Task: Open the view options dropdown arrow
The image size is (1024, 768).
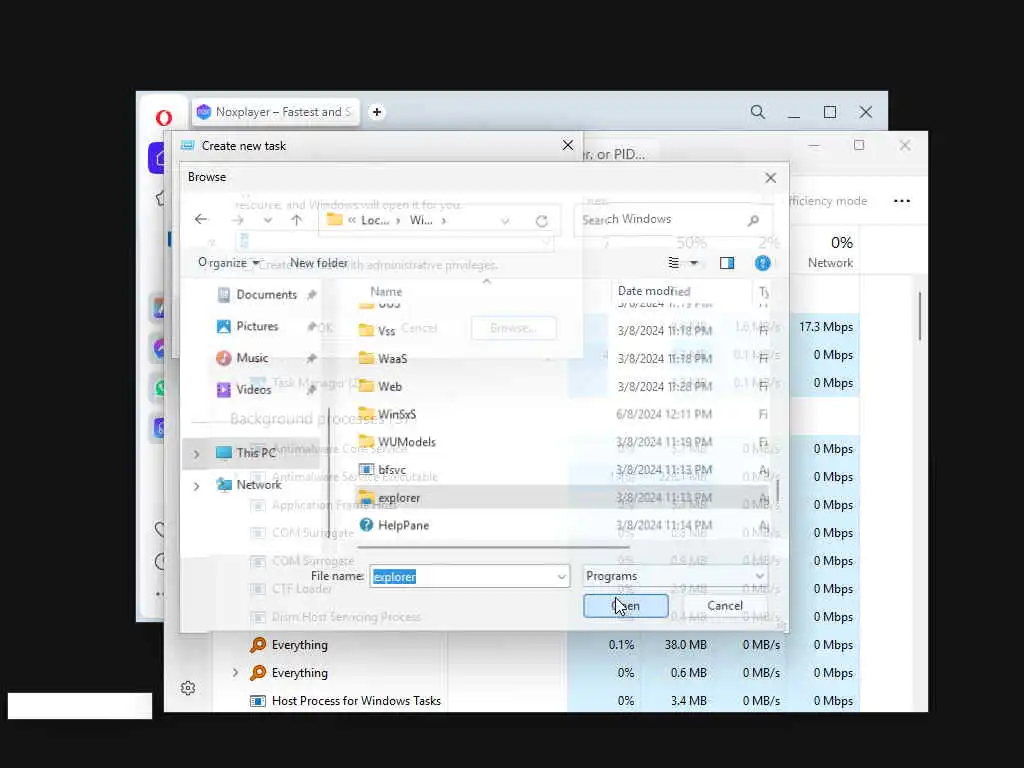Action: pyautogui.click(x=694, y=263)
